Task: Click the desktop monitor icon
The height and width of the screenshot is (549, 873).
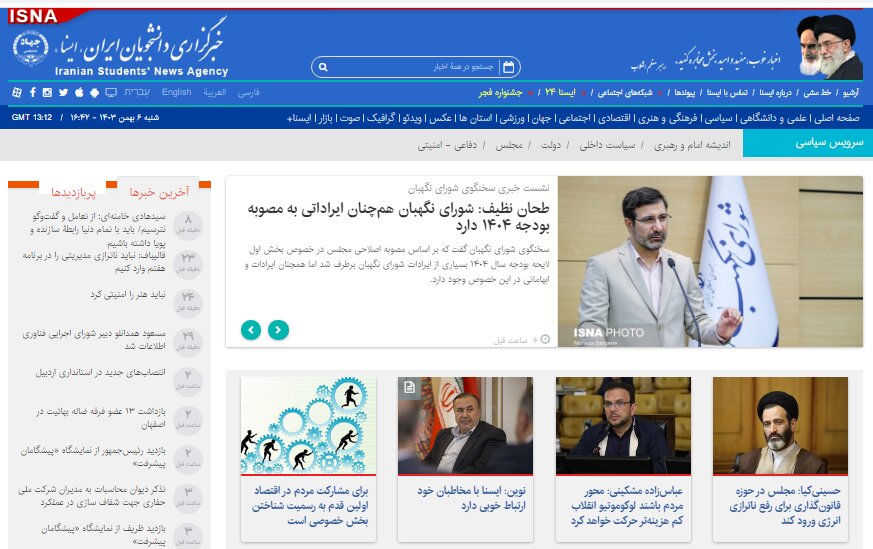Action: [111, 92]
